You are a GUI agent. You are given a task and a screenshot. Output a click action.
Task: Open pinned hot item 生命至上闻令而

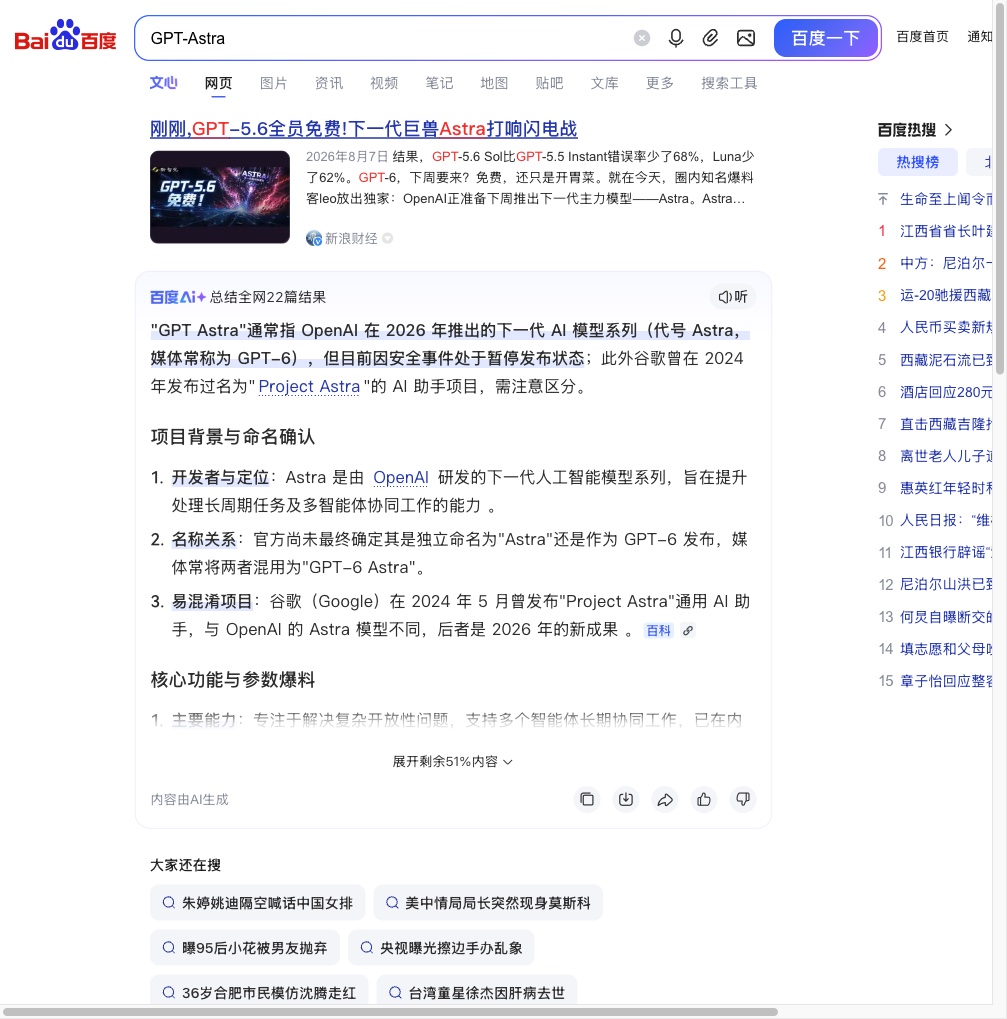[945, 199]
